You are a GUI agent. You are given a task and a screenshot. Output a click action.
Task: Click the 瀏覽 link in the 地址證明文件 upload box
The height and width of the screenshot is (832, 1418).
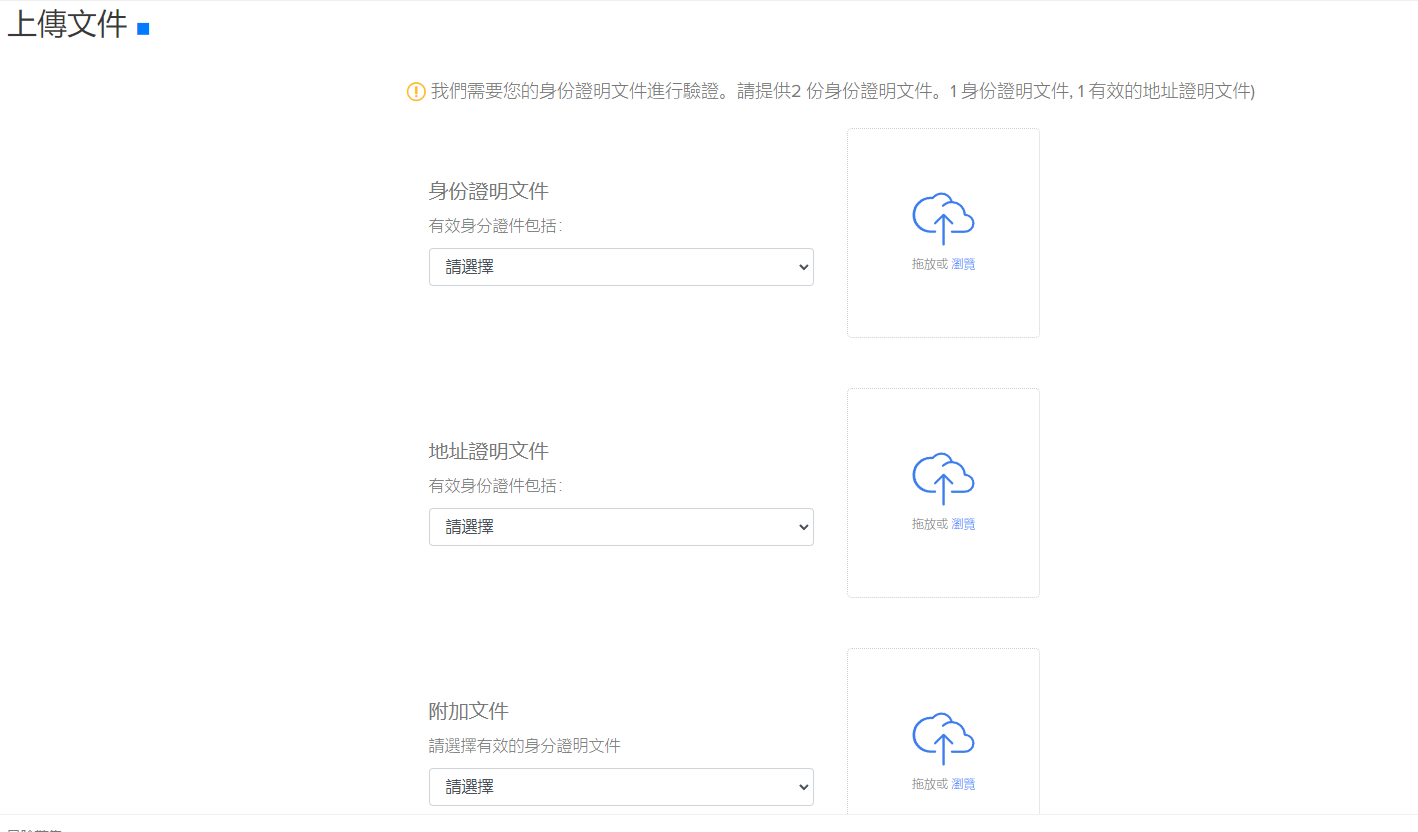[963, 524]
